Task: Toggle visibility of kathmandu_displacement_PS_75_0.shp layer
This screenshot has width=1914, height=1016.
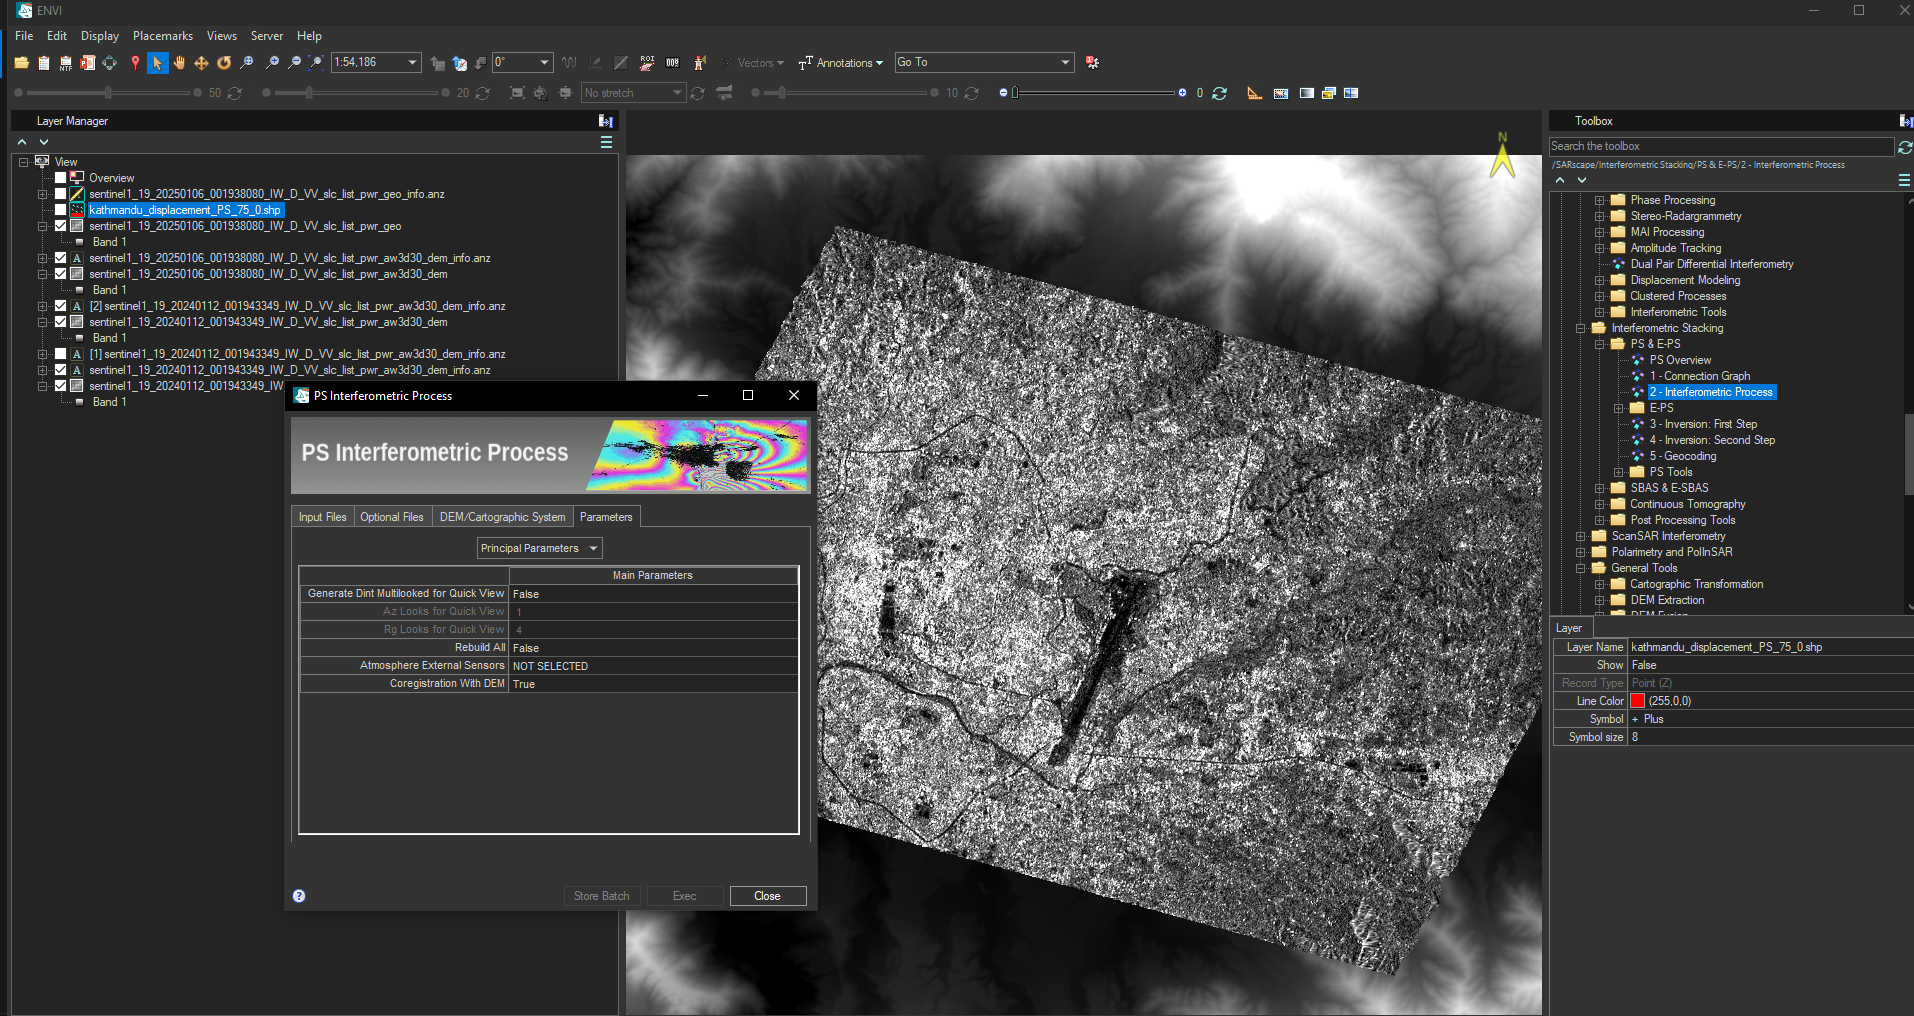Action: 61,210
